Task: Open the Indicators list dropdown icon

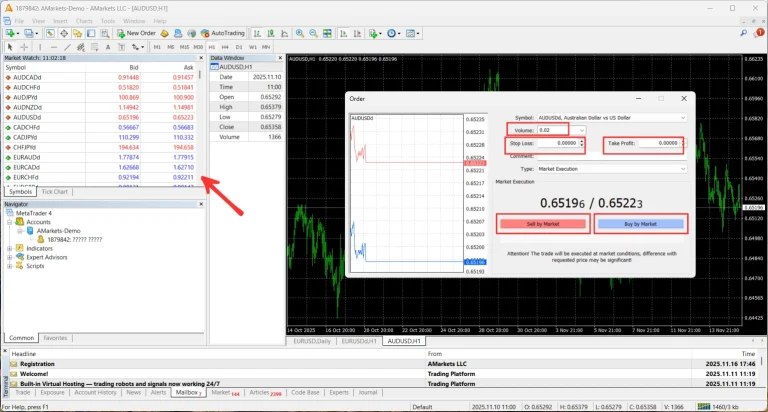Action: click(x=375, y=33)
